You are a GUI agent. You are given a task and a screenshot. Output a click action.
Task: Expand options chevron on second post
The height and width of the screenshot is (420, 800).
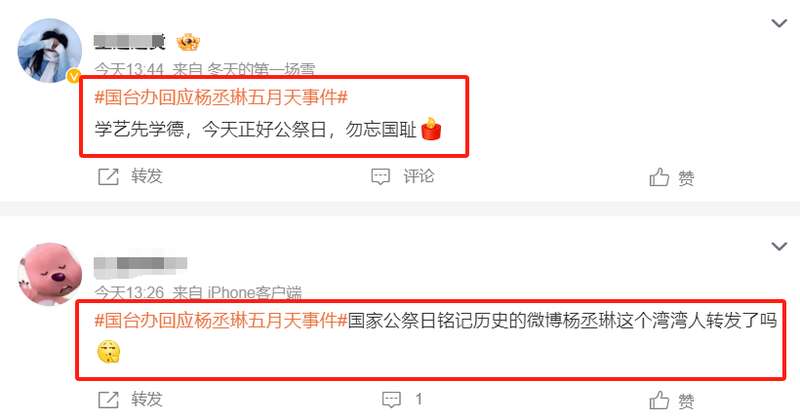coord(779,246)
